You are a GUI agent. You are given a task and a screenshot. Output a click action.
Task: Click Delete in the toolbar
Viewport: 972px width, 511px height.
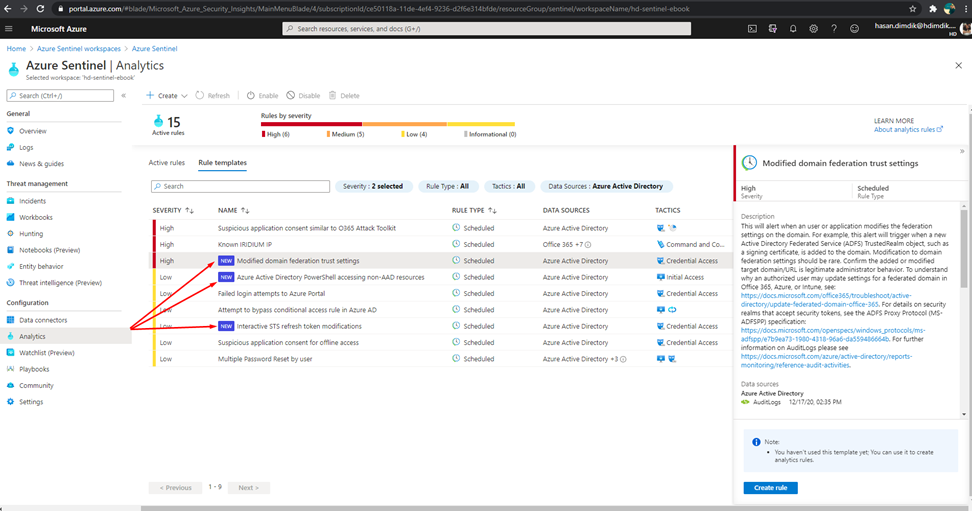(344, 96)
